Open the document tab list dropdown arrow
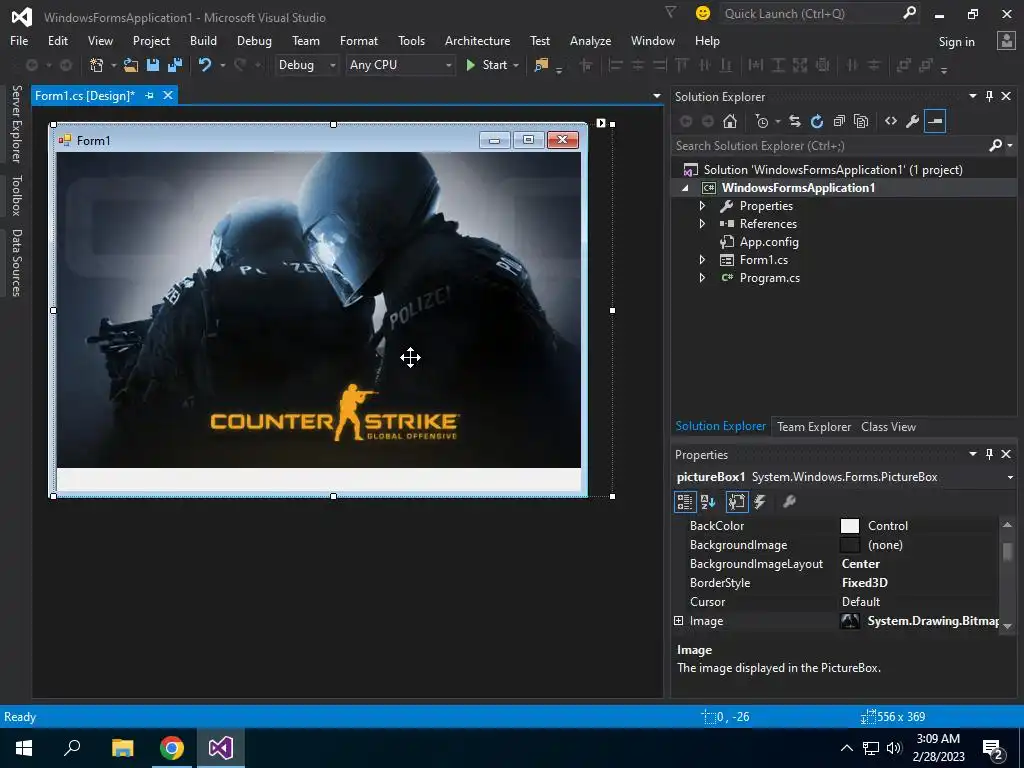The image size is (1024, 768). 656,96
